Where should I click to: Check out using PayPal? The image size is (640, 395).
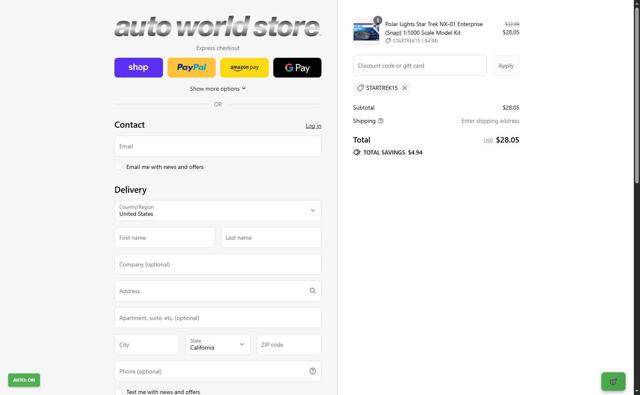click(191, 67)
